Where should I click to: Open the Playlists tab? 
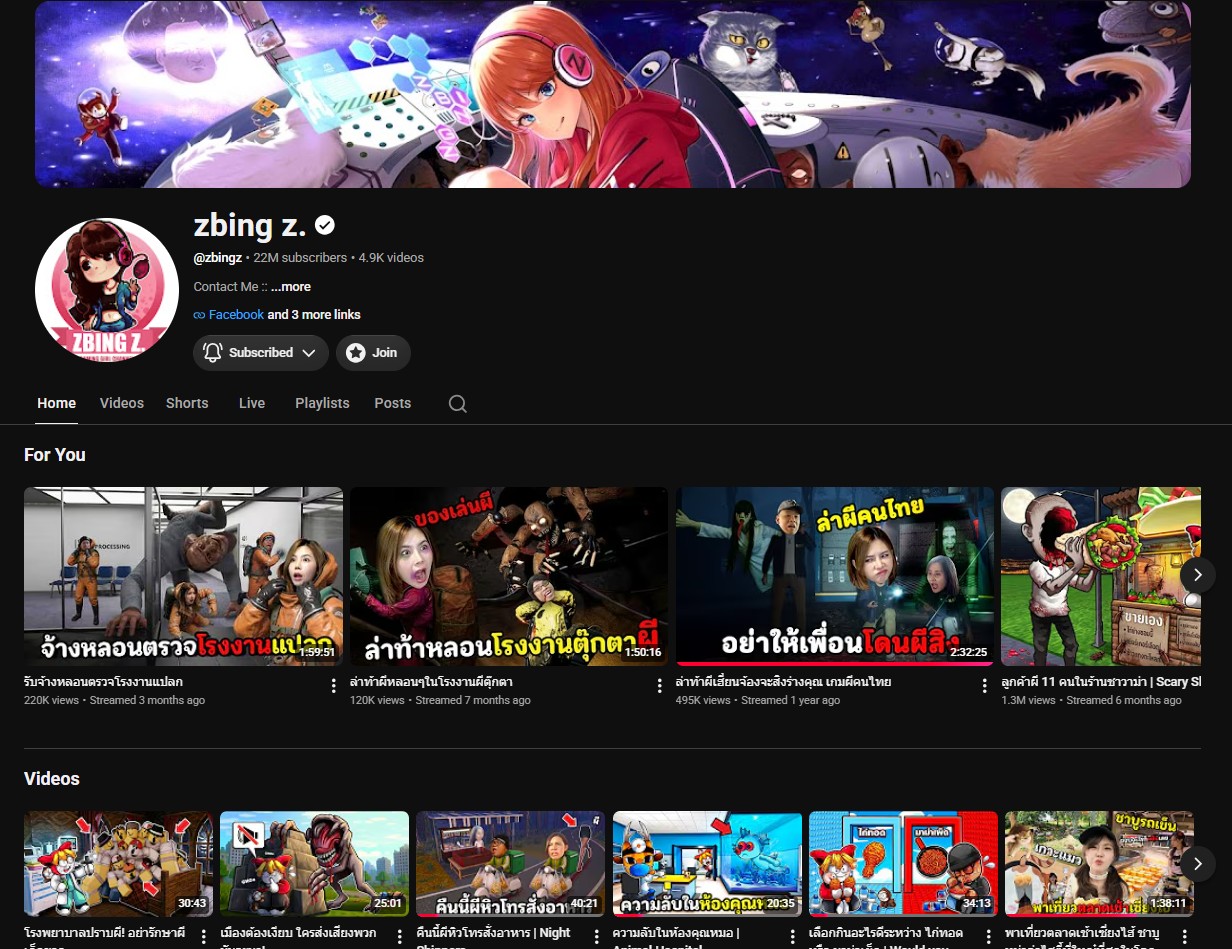pos(322,403)
